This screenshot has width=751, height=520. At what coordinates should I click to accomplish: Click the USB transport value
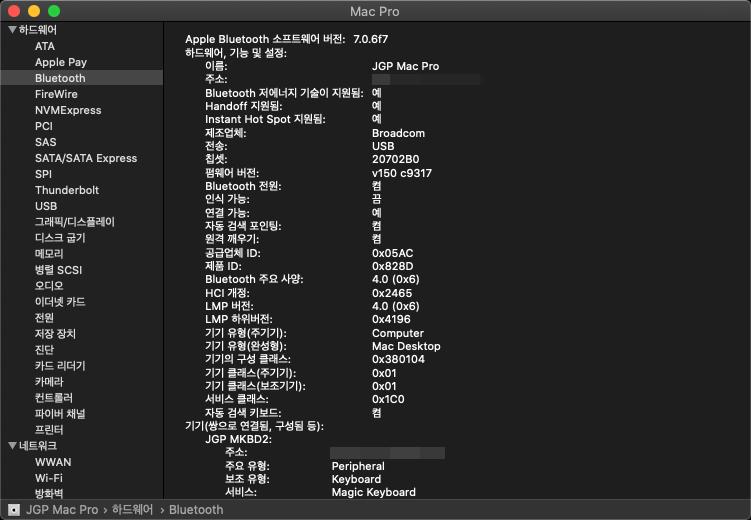point(383,146)
